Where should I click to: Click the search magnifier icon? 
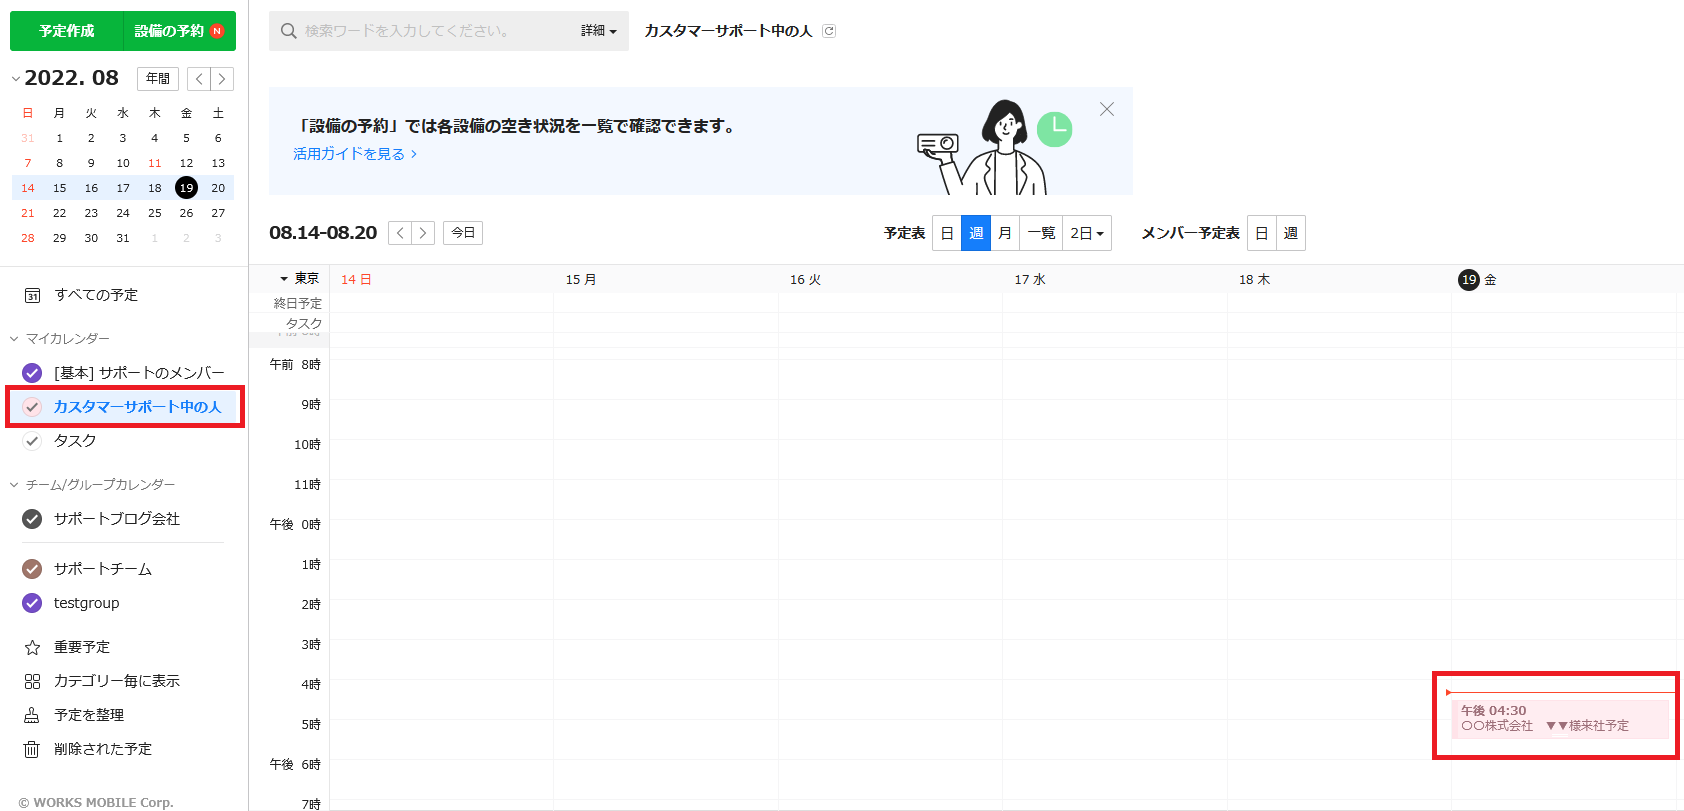point(289,31)
